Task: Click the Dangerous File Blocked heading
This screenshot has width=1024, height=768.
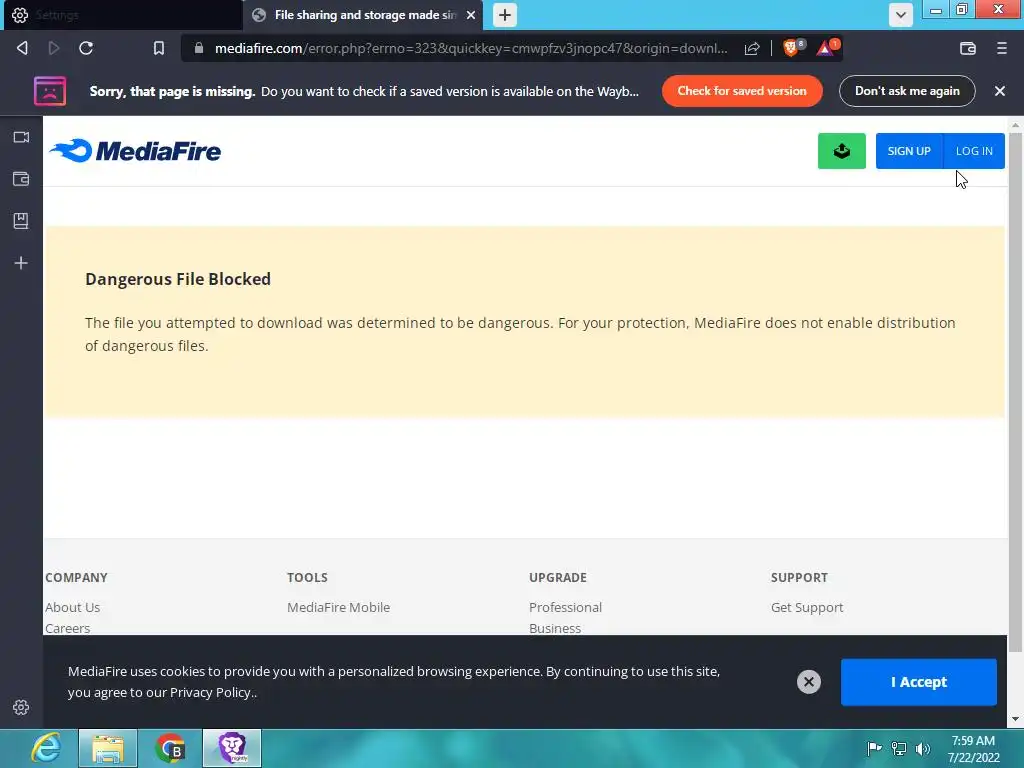Action: coord(178,279)
